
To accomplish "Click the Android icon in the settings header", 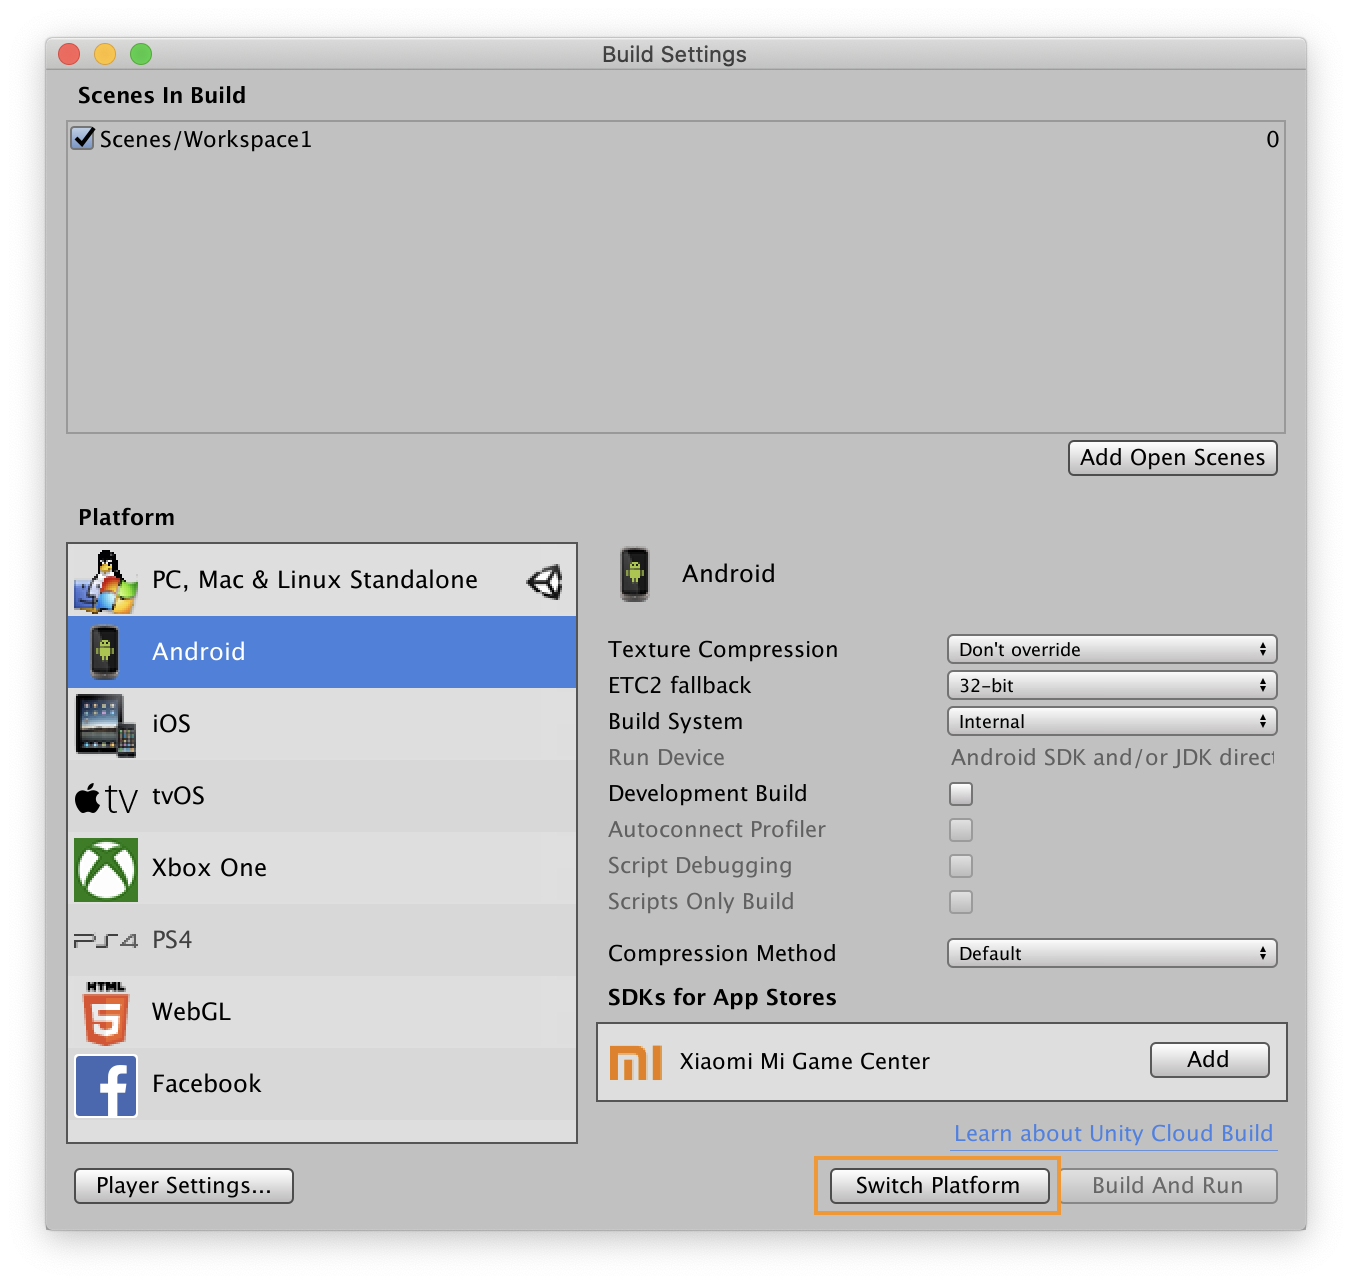I will tap(635, 574).
